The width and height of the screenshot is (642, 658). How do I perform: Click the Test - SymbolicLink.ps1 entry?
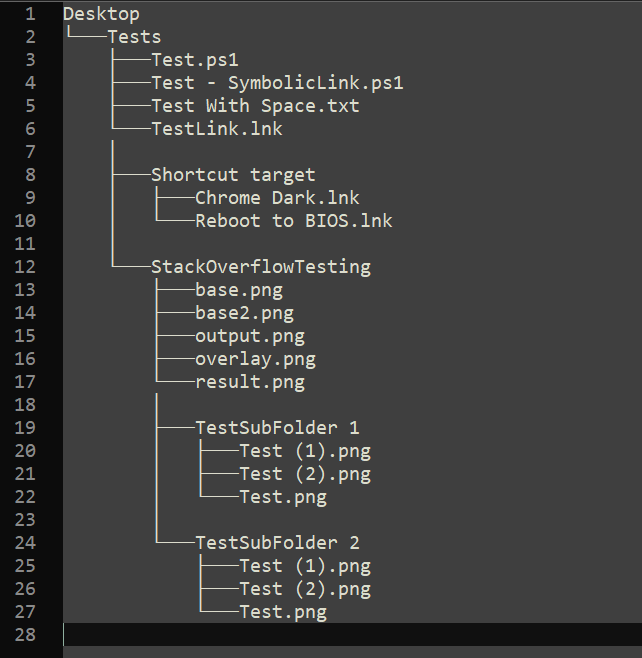point(277,83)
